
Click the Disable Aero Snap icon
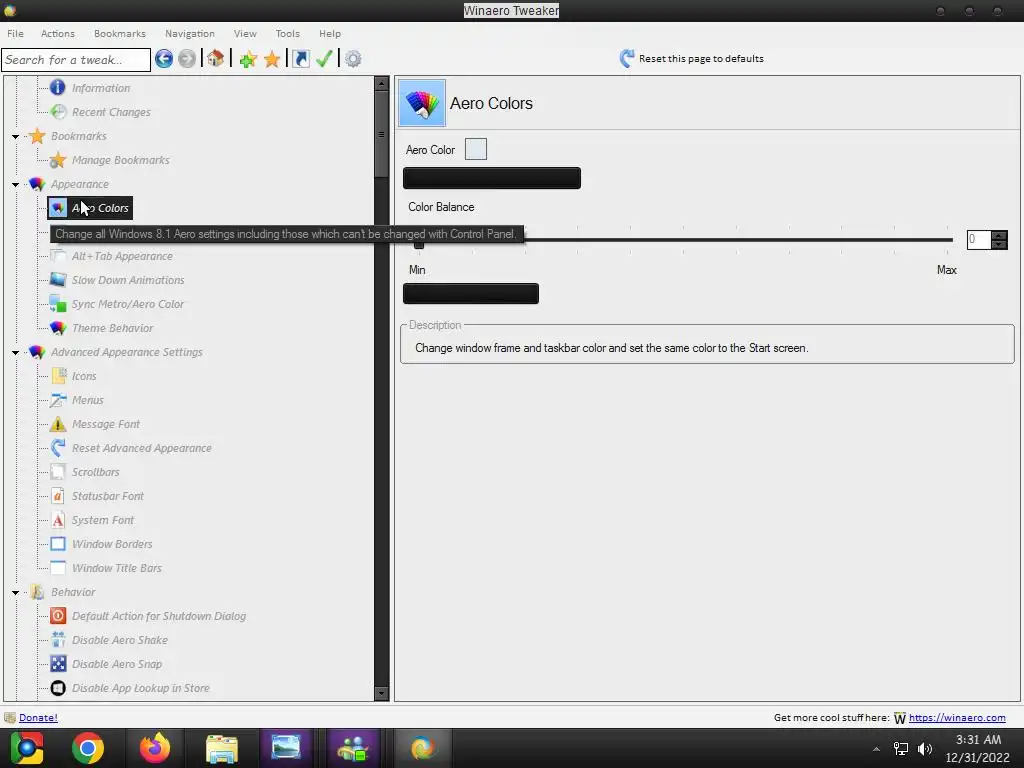58,664
